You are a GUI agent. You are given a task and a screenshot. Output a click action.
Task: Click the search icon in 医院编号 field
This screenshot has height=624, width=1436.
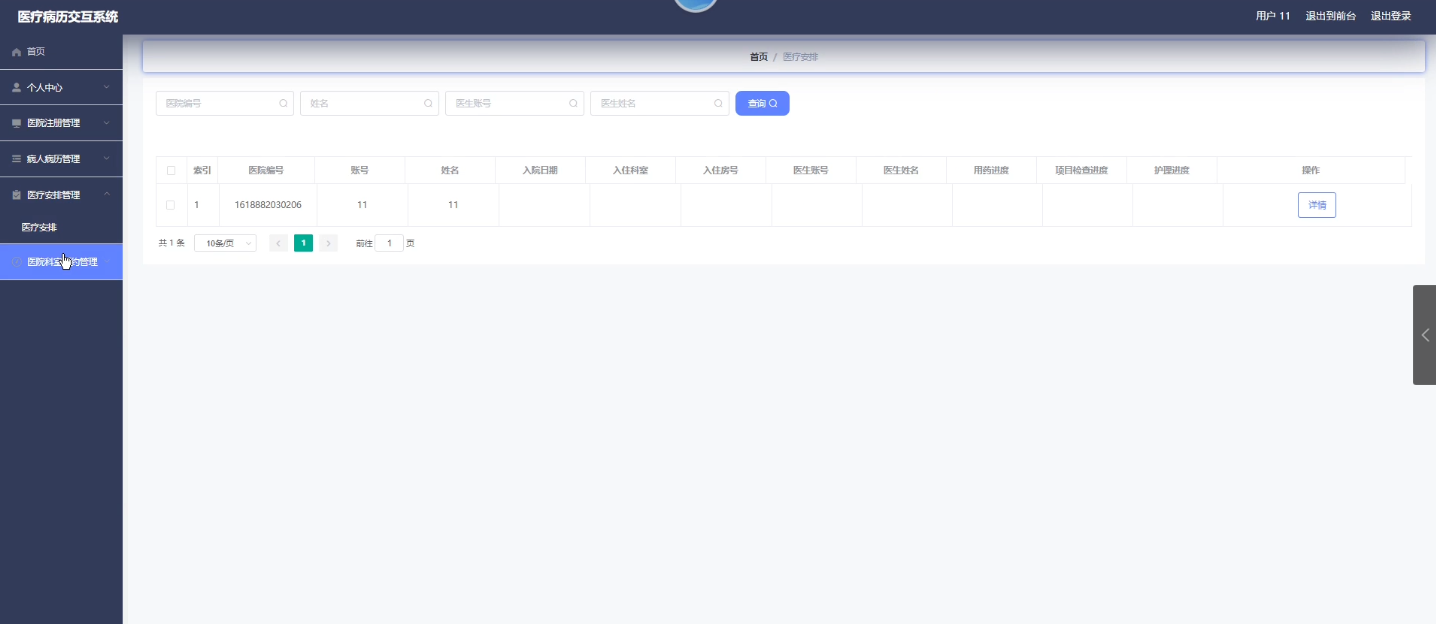pyautogui.click(x=283, y=103)
